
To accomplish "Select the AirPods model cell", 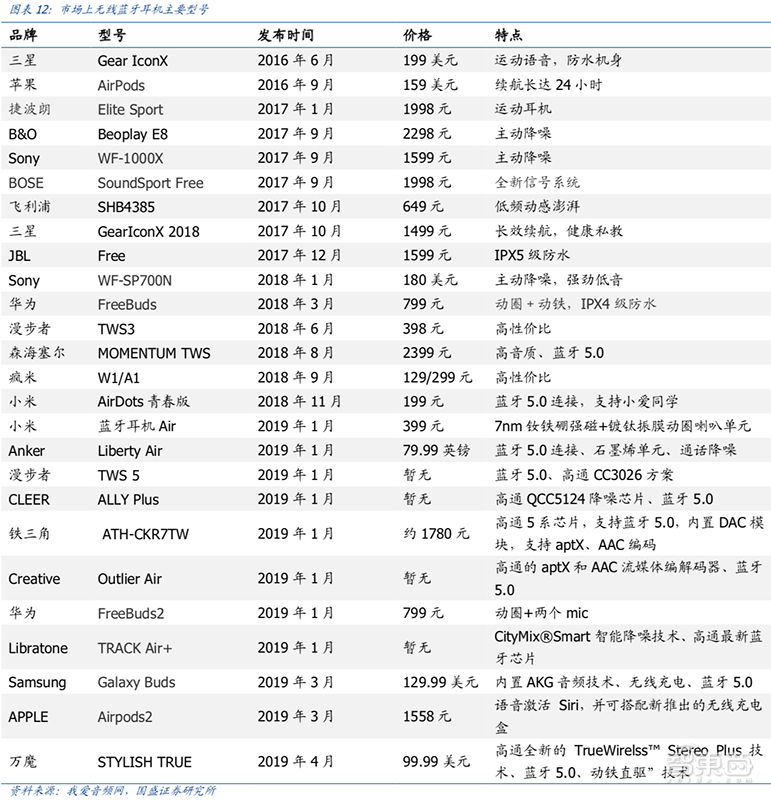I will pos(121,85).
